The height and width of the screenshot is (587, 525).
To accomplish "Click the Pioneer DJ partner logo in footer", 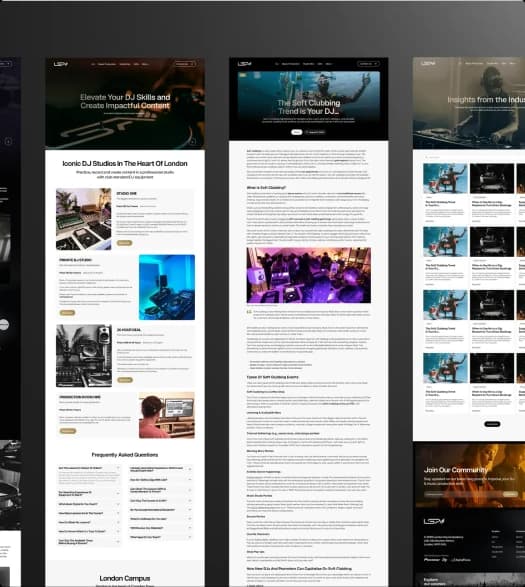I will [436, 560].
